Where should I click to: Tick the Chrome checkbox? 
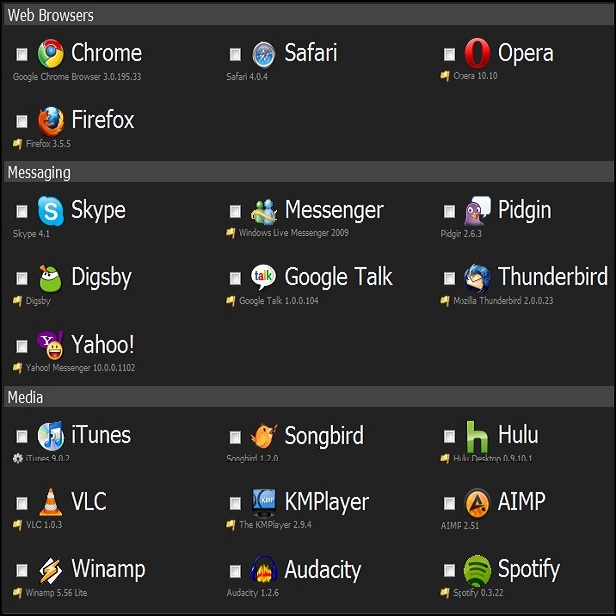point(22,54)
